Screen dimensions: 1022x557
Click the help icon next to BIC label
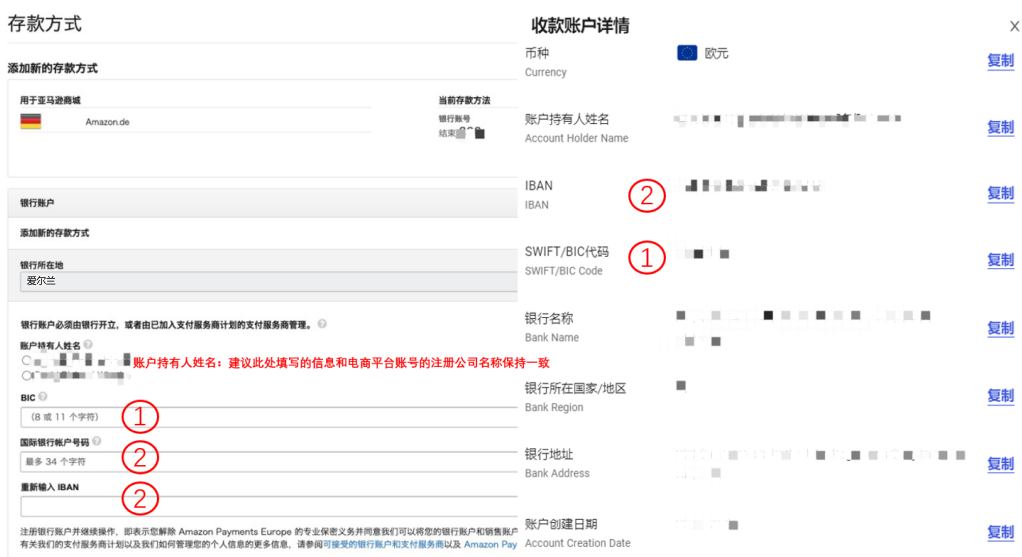tap(43, 397)
